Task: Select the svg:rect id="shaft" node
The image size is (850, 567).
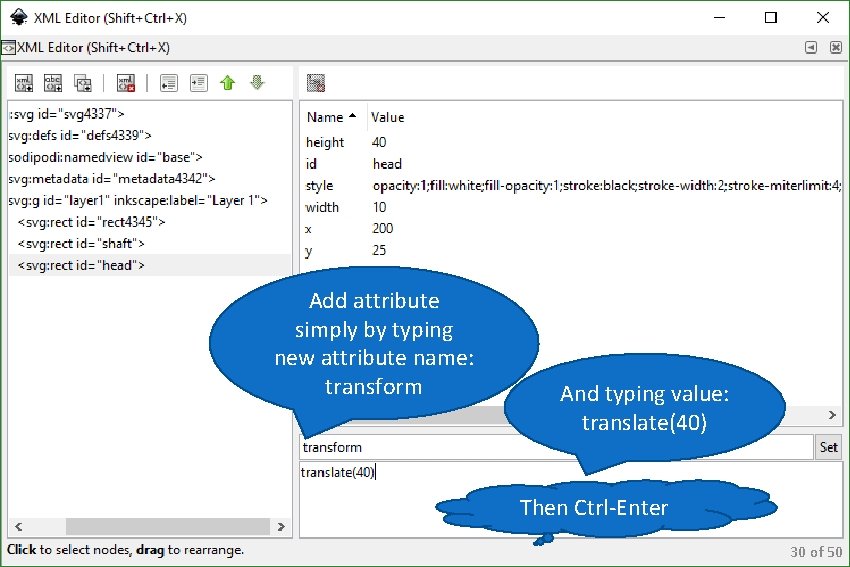Action: point(81,243)
